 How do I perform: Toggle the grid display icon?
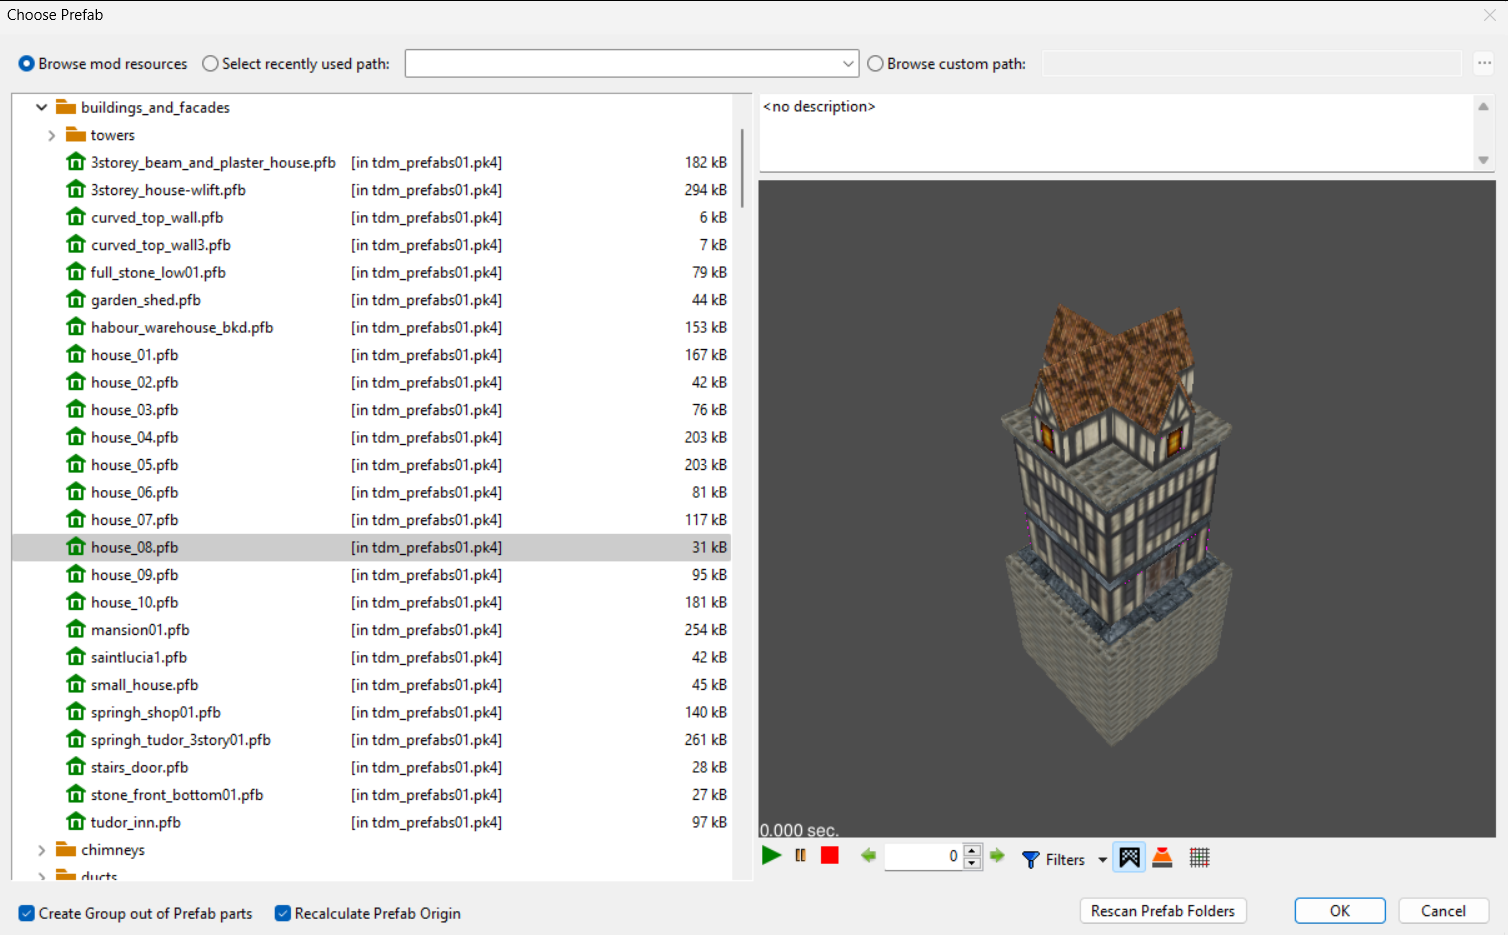coord(1200,858)
